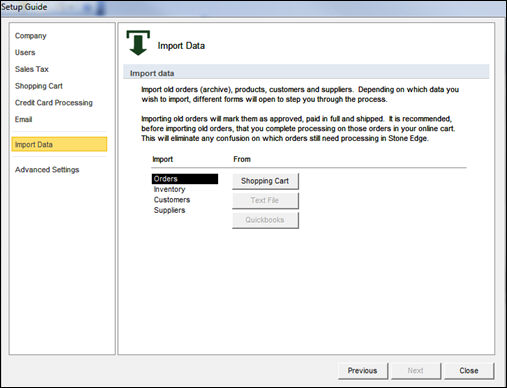Click the greyed Text File button
This screenshot has width=507, height=388.
point(265,200)
